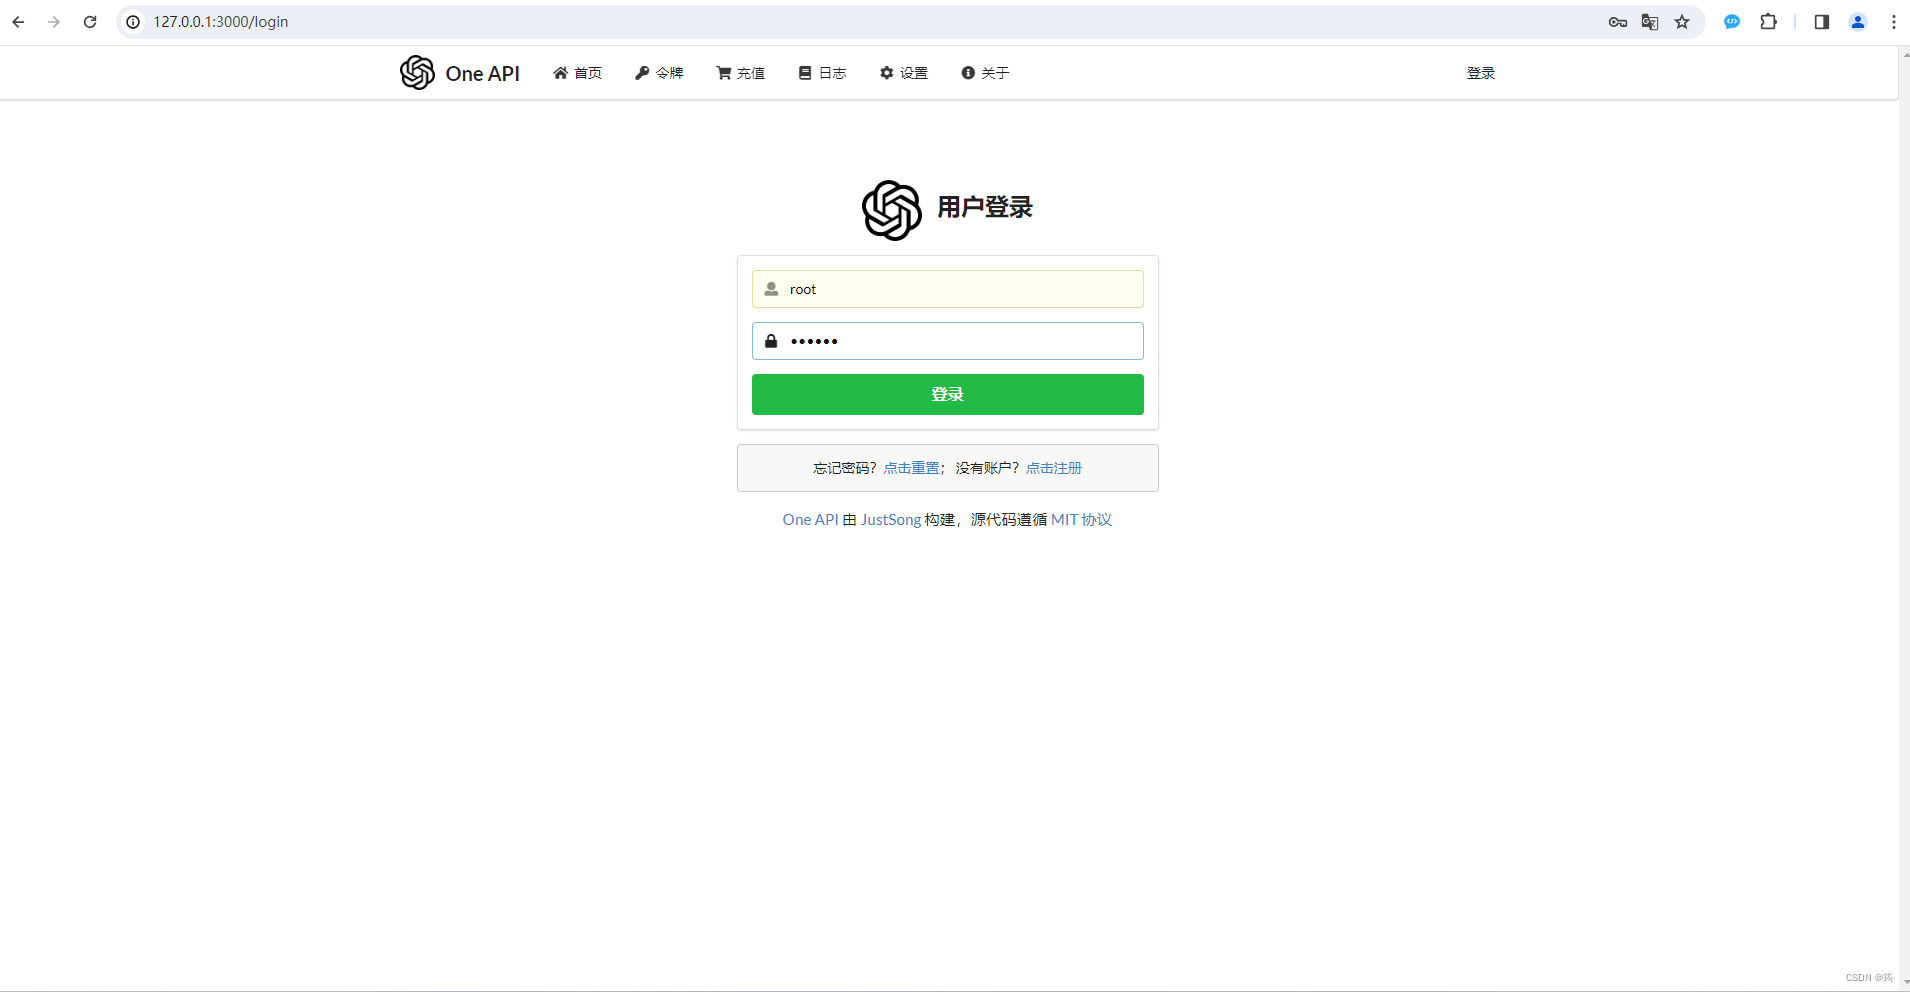Open the browser three-dot menu
1910x992 pixels.
[x=1894, y=22]
